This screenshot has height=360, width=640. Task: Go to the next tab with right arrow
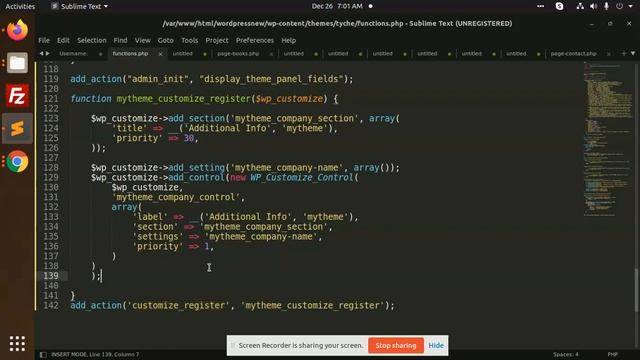coord(48,53)
